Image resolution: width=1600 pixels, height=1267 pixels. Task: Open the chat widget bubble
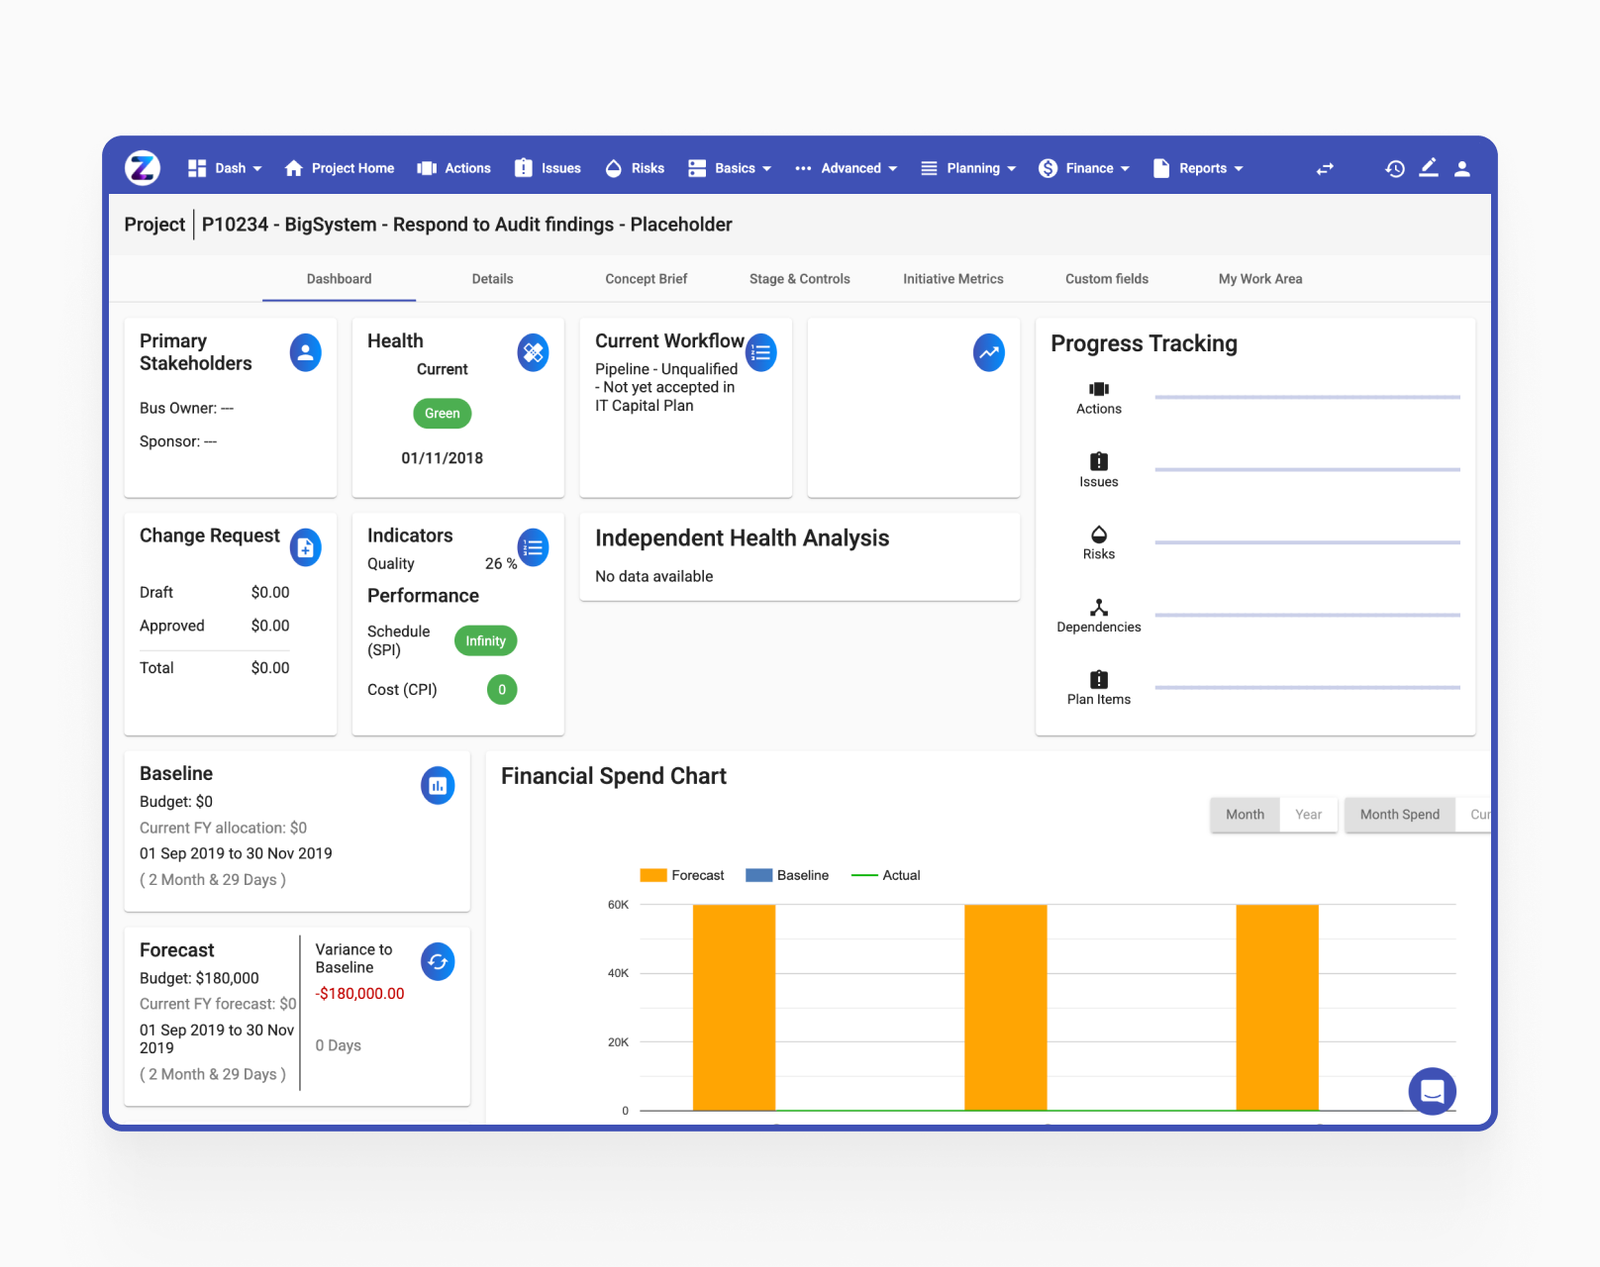point(1431,1091)
